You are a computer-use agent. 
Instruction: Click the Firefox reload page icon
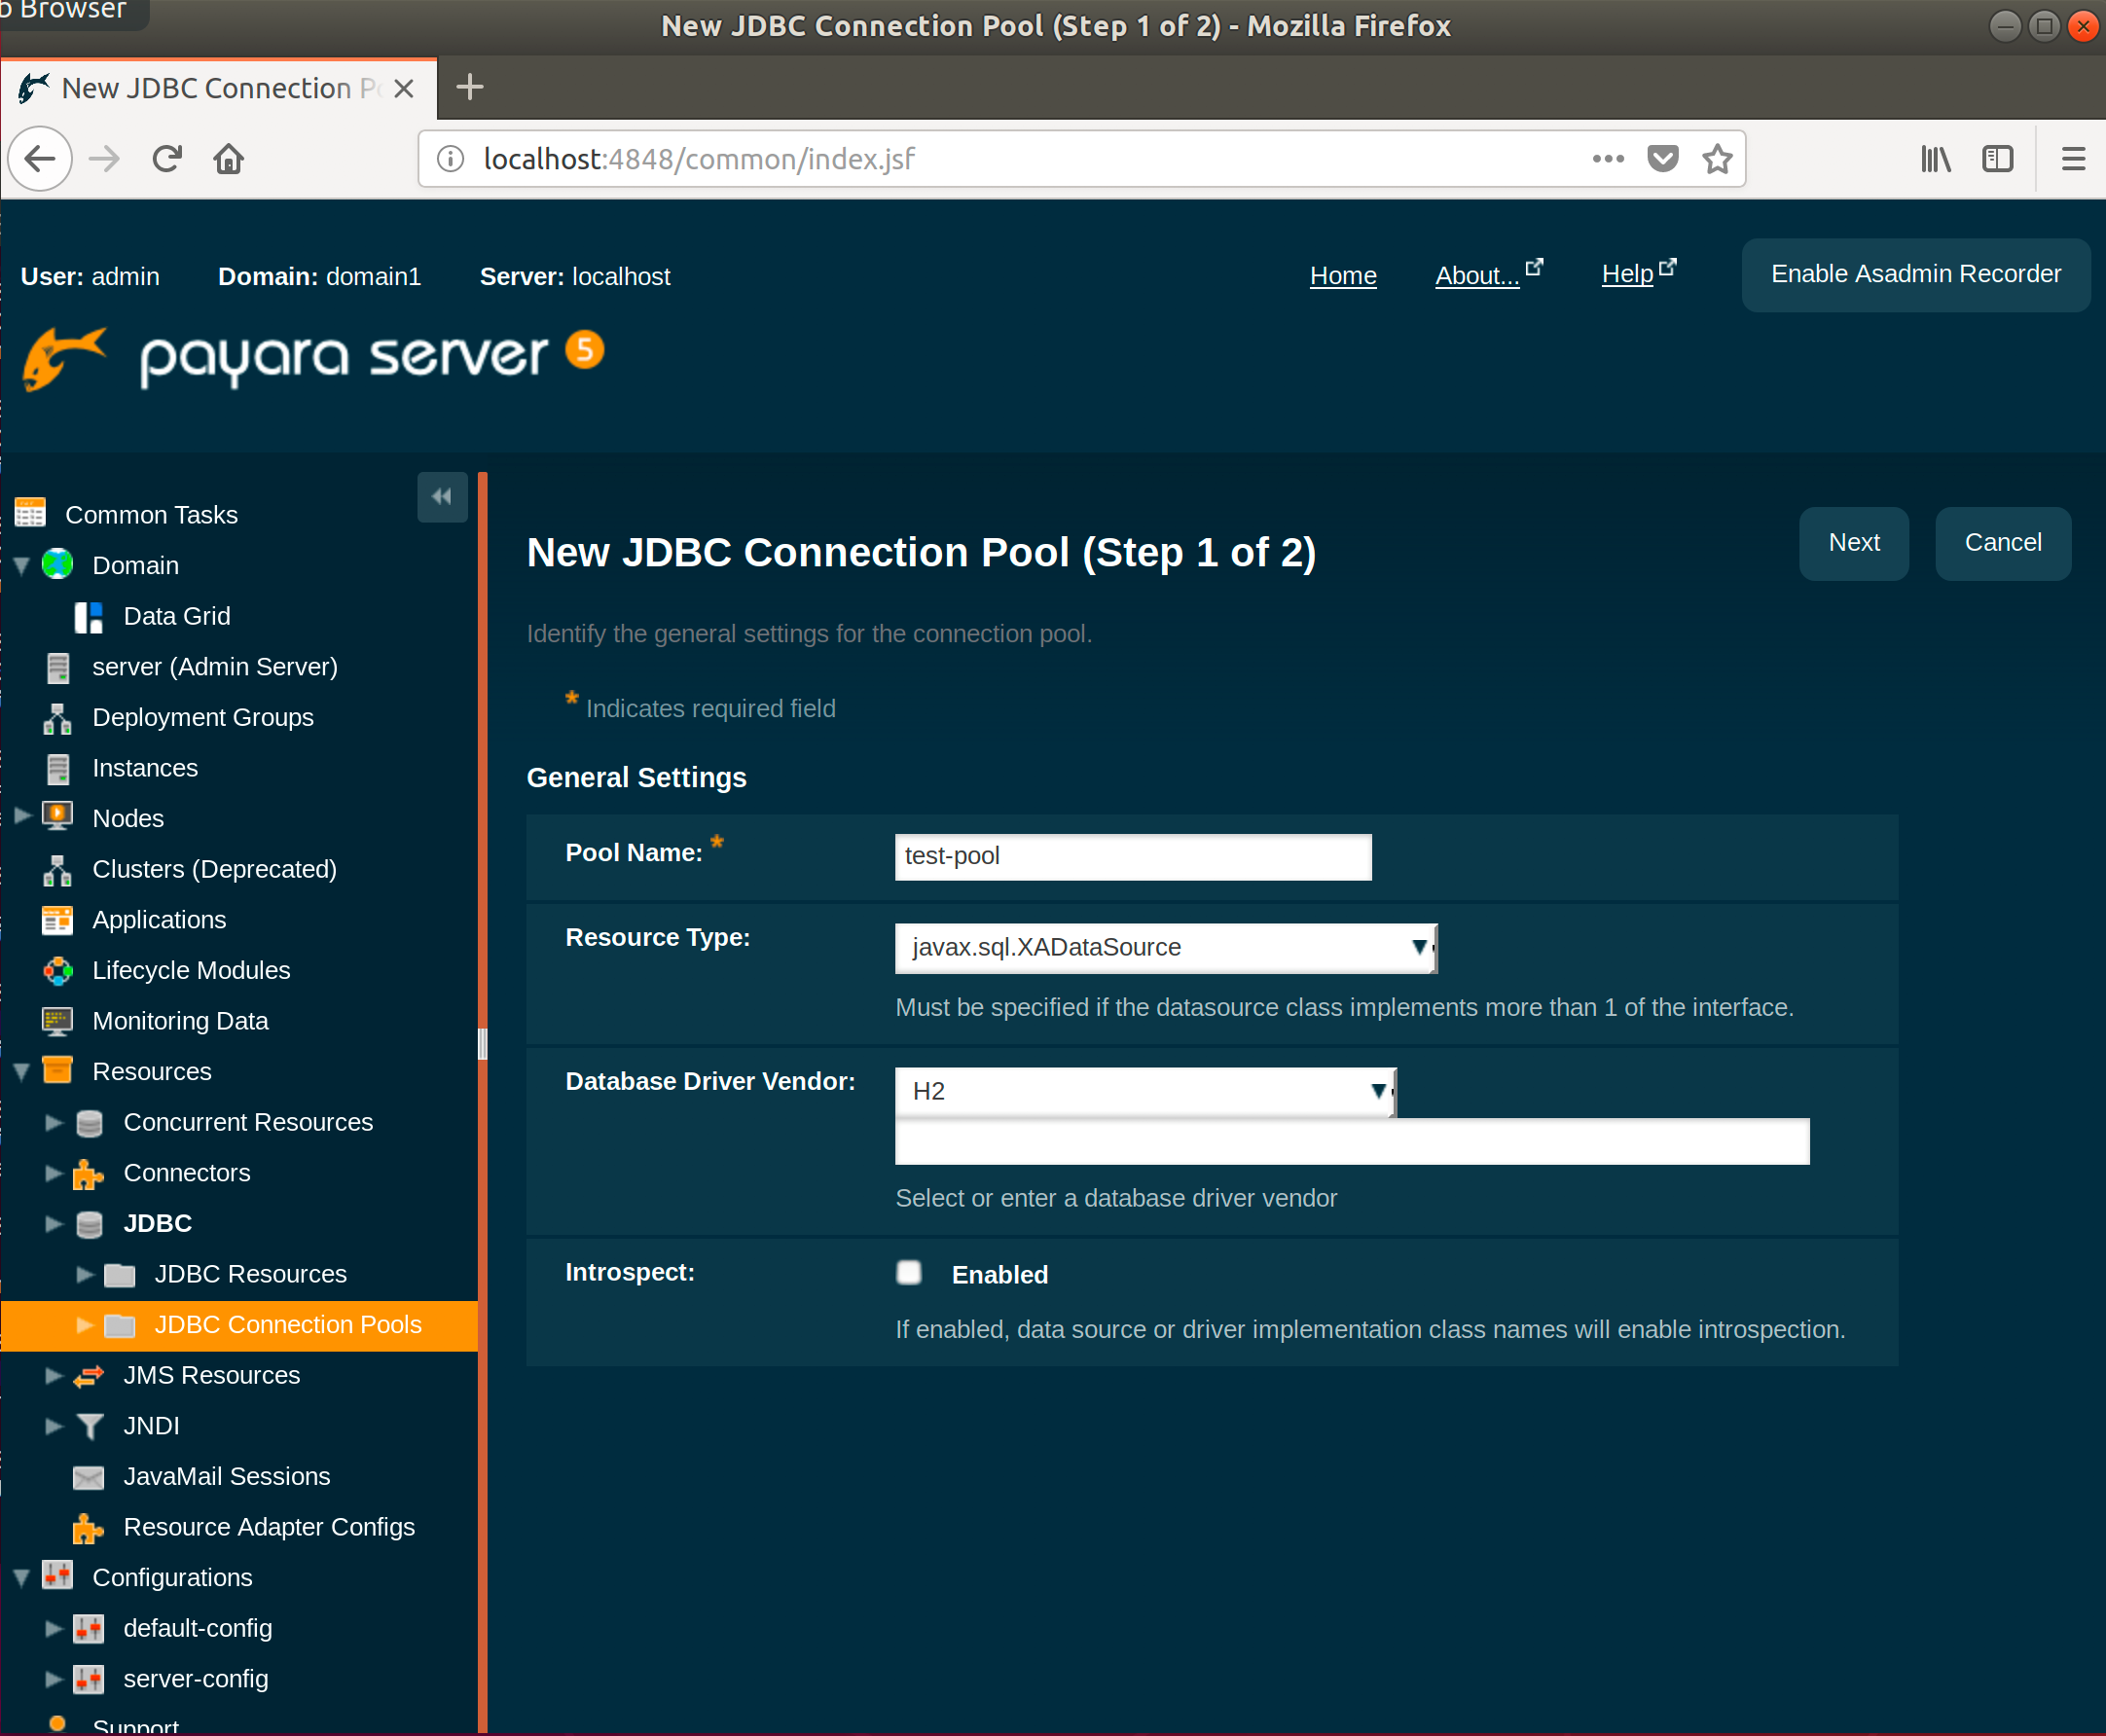167,159
